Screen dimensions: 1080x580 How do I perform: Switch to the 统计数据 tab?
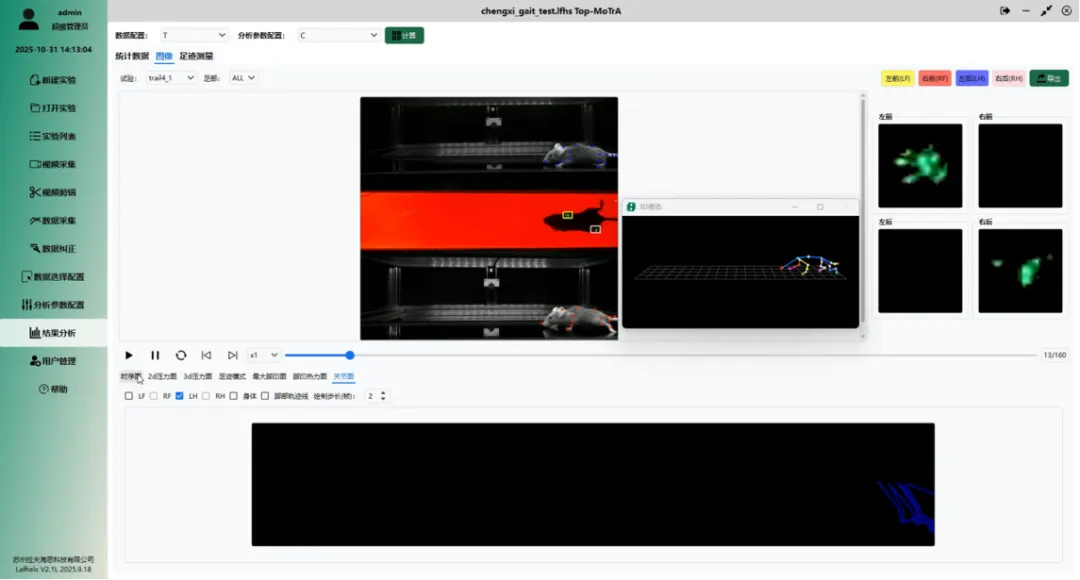(132, 56)
